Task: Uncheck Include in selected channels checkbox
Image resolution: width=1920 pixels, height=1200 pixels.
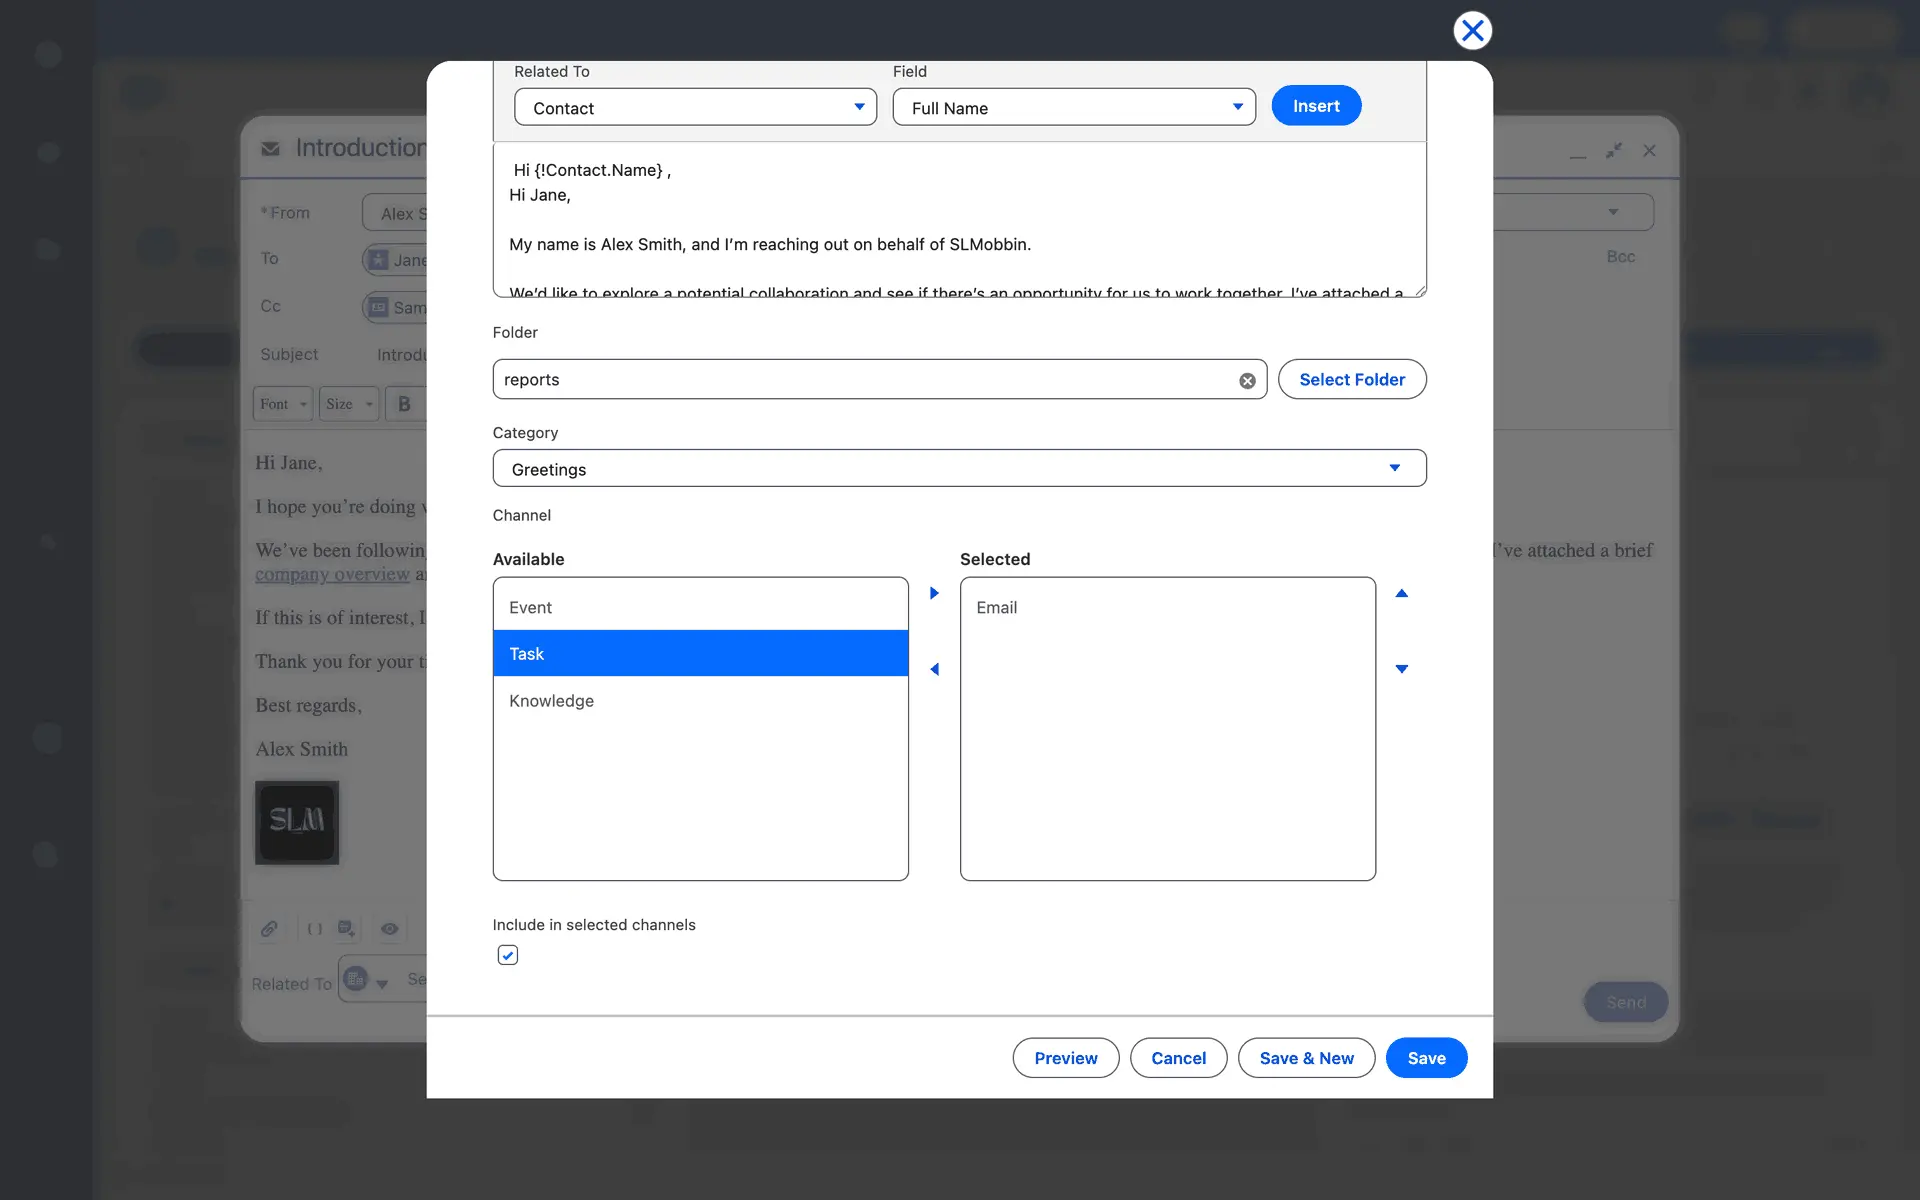Action: tap(508, 955)
